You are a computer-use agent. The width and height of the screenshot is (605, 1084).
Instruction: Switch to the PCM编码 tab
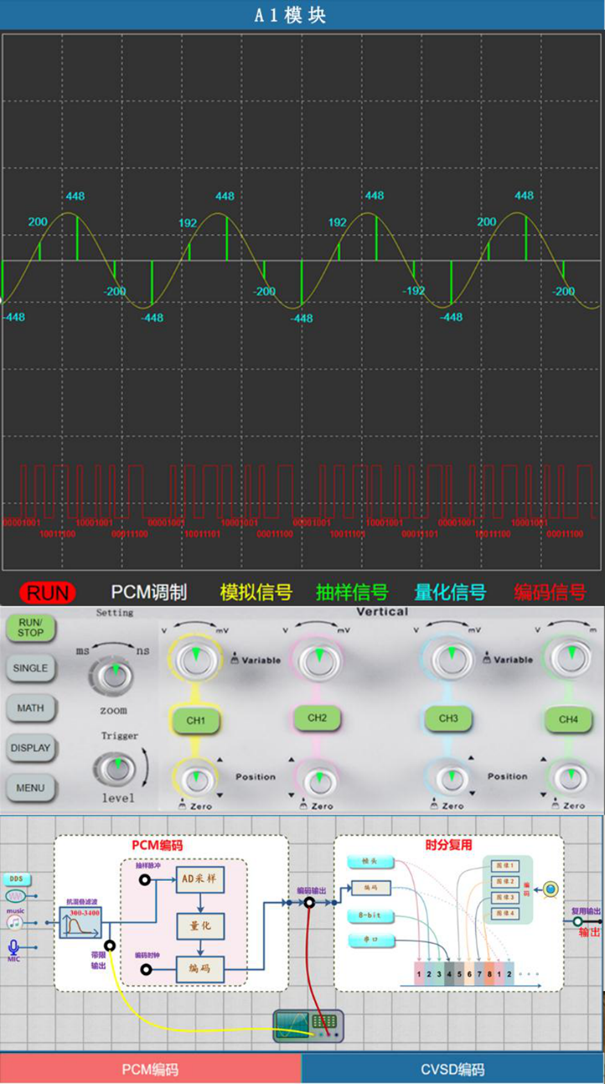(150, 1069)
